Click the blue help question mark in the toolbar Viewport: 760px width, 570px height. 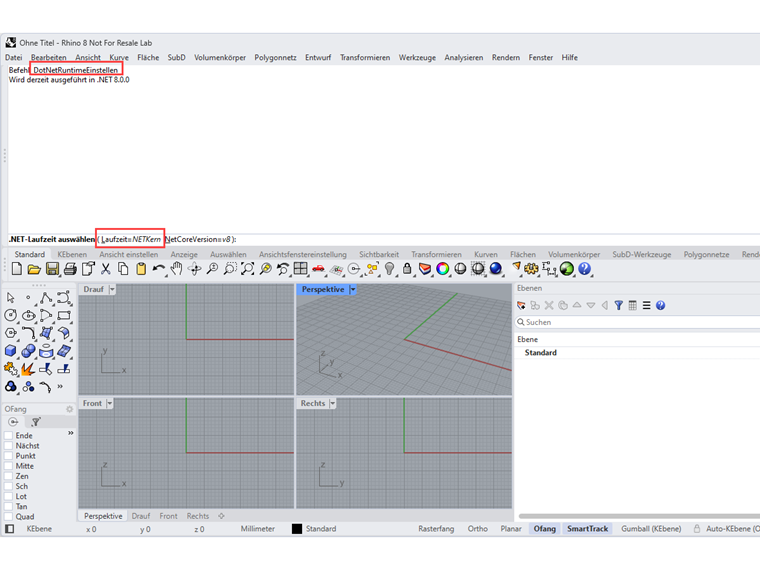tap(585, 269)
